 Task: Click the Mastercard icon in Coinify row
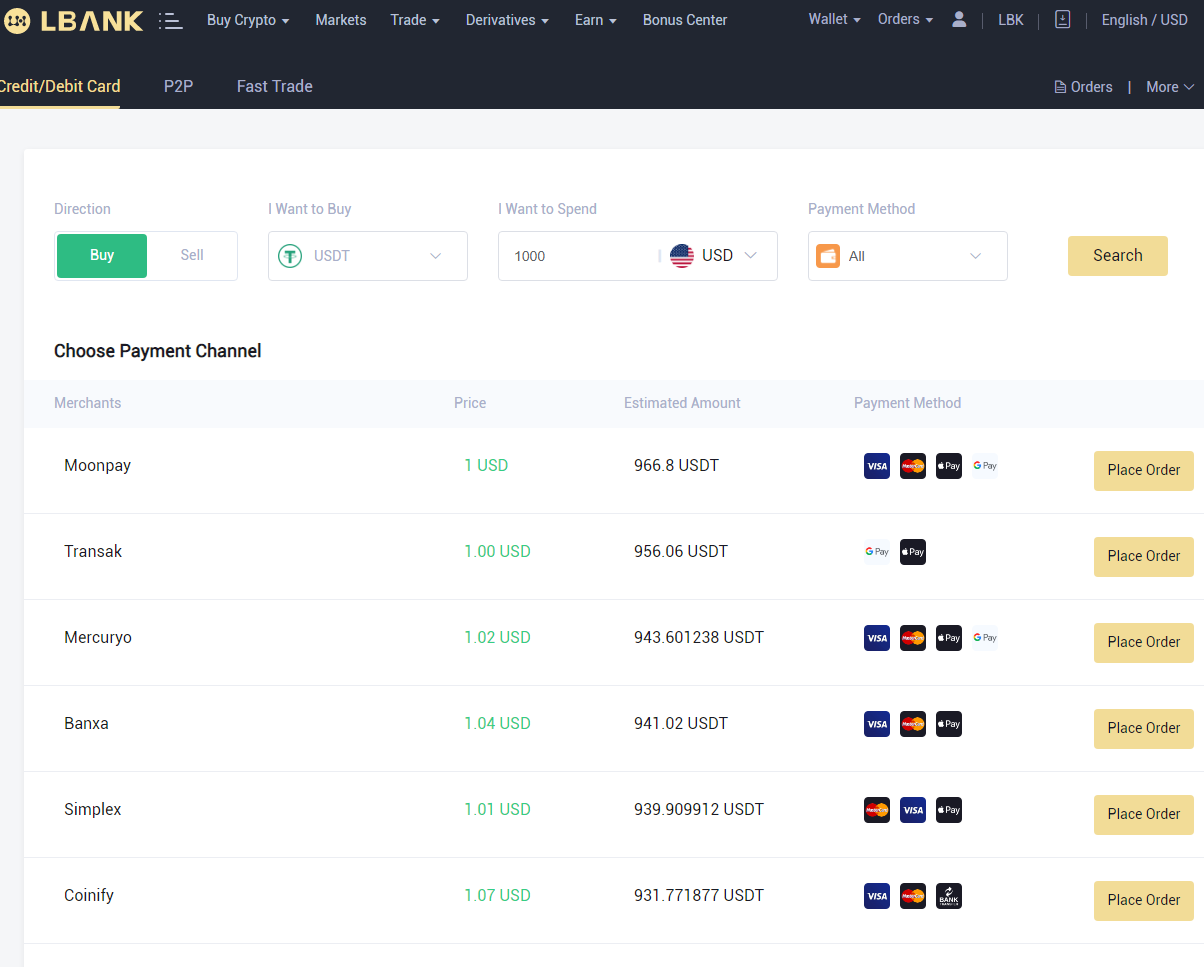[x=913, y=896]
